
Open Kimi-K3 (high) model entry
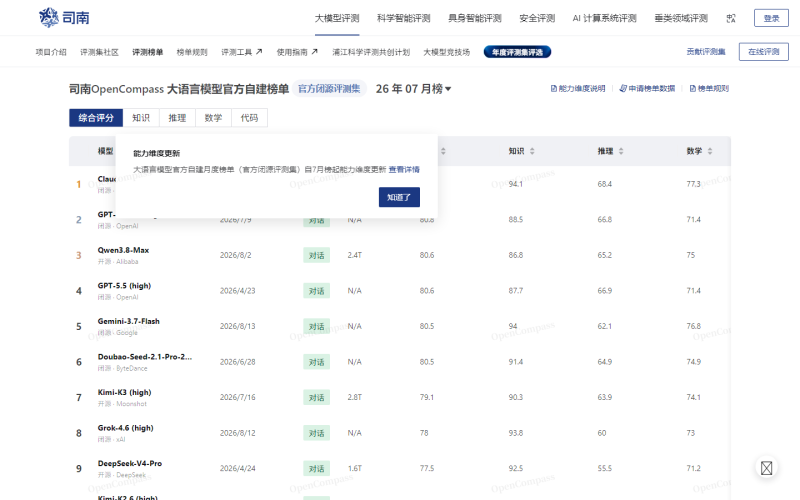tap(124, 392)
